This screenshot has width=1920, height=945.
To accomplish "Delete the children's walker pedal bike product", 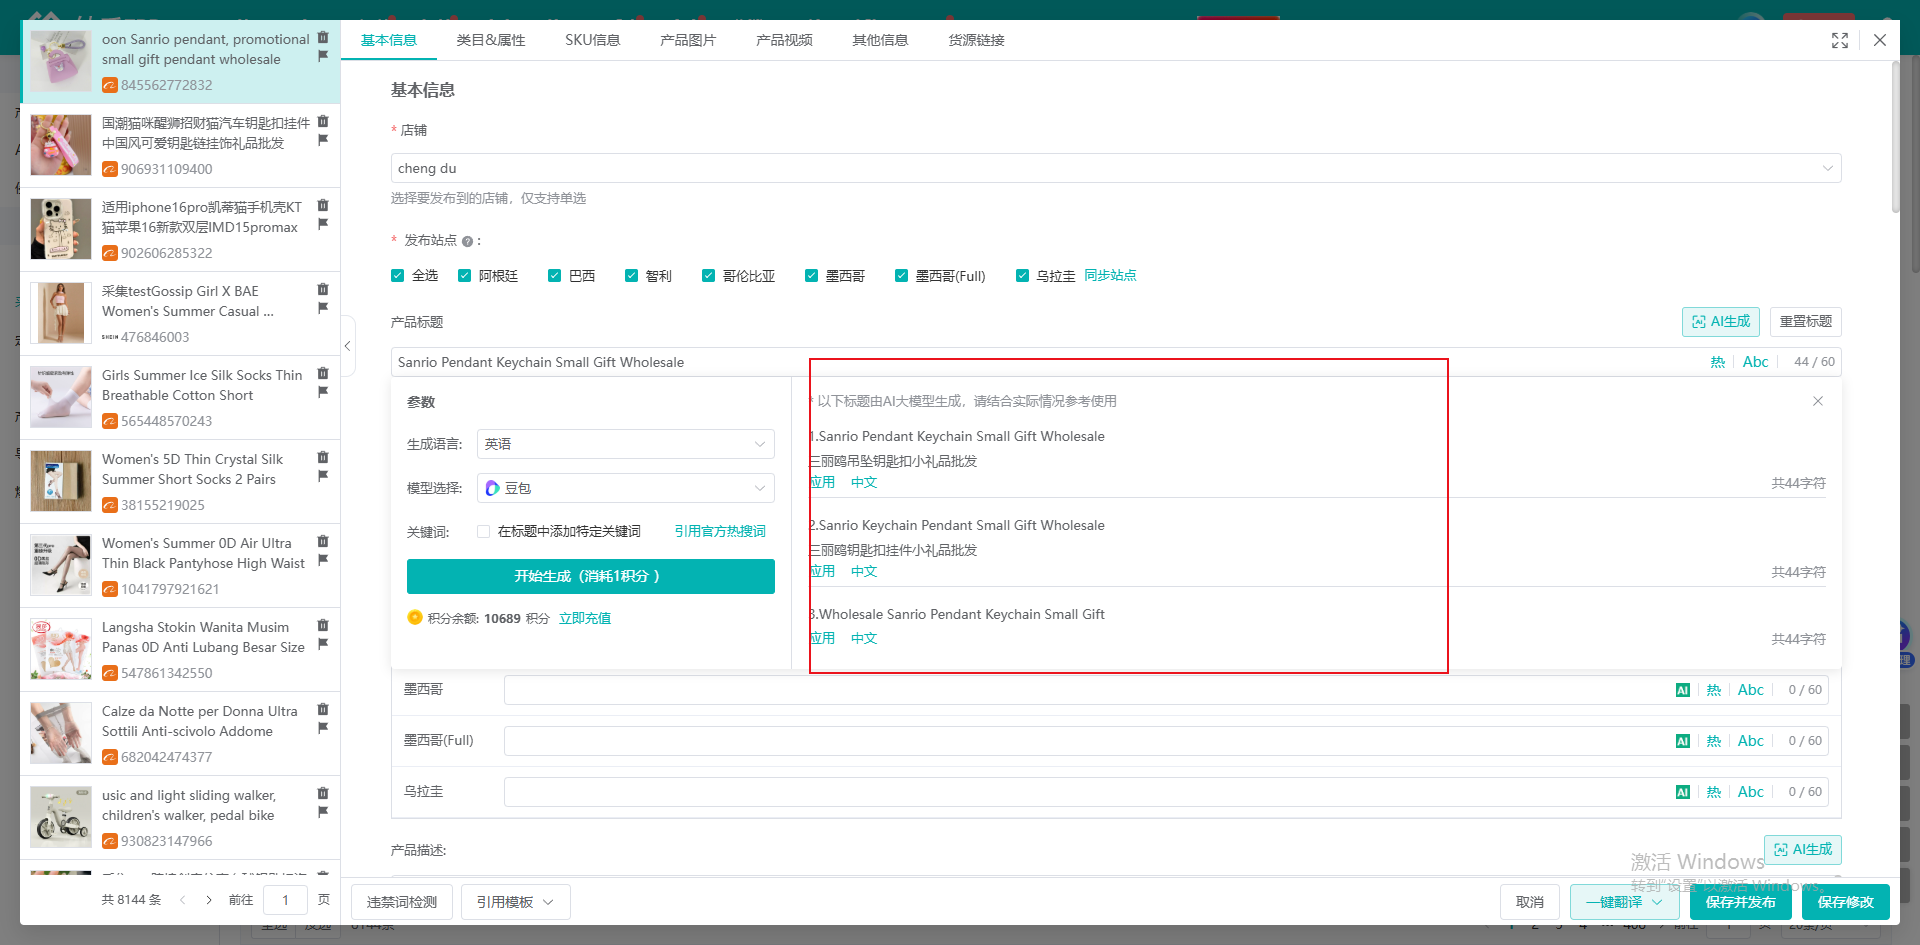I will coord(323,793).
